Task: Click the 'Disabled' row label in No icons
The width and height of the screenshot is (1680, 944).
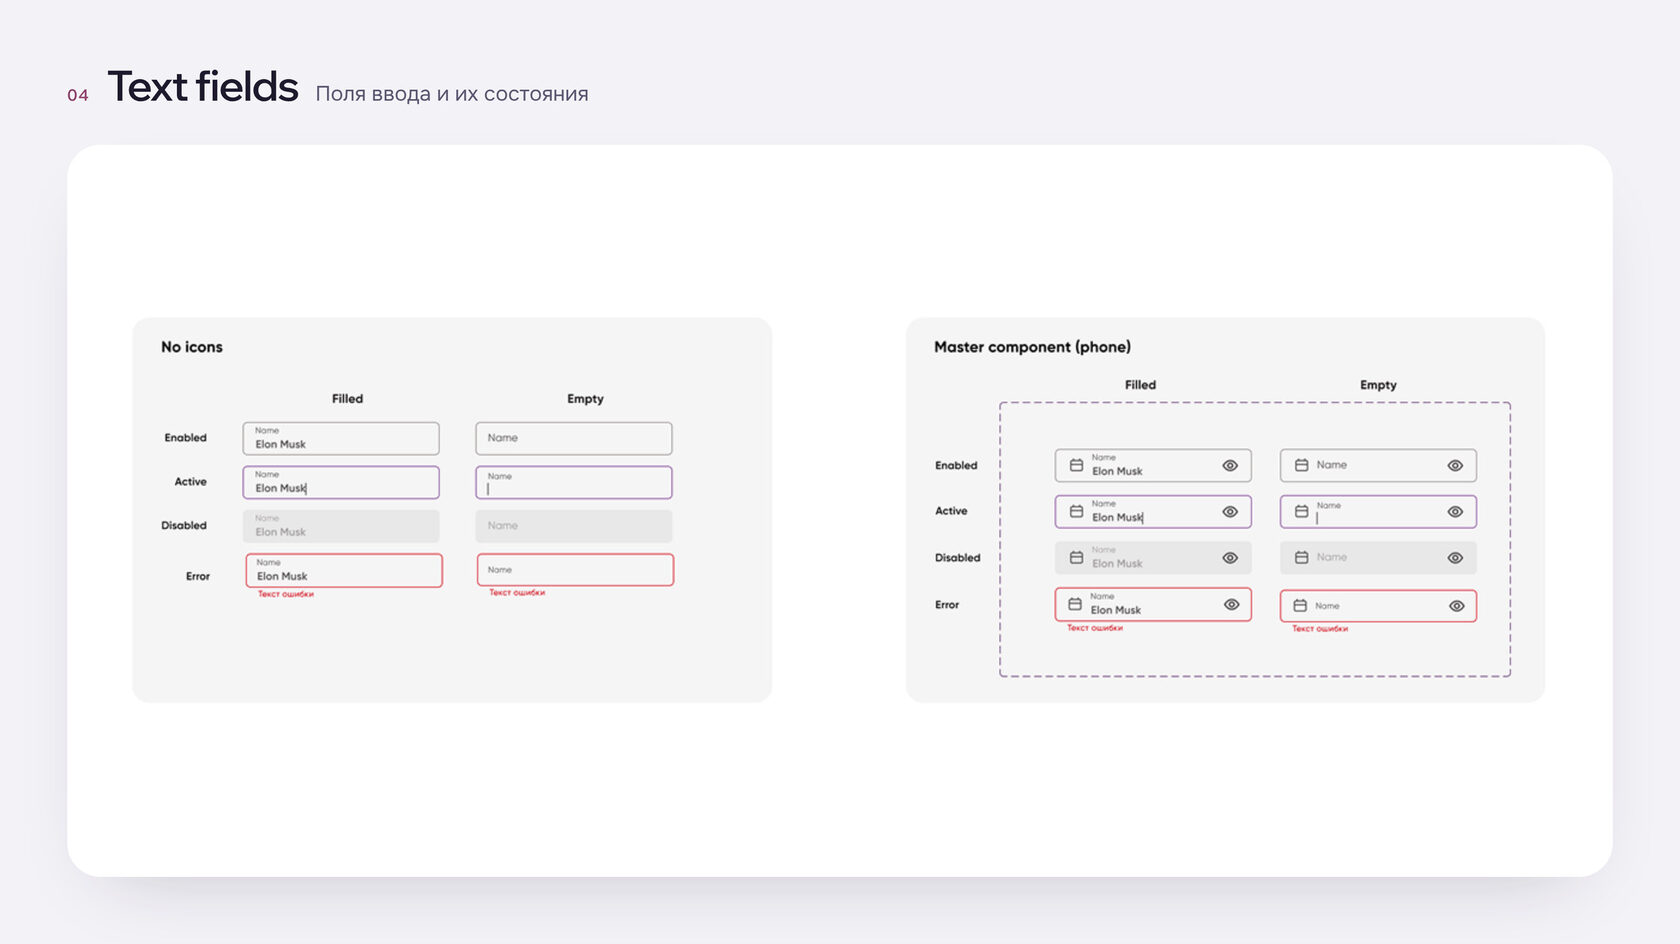Action: coord(184,525)
